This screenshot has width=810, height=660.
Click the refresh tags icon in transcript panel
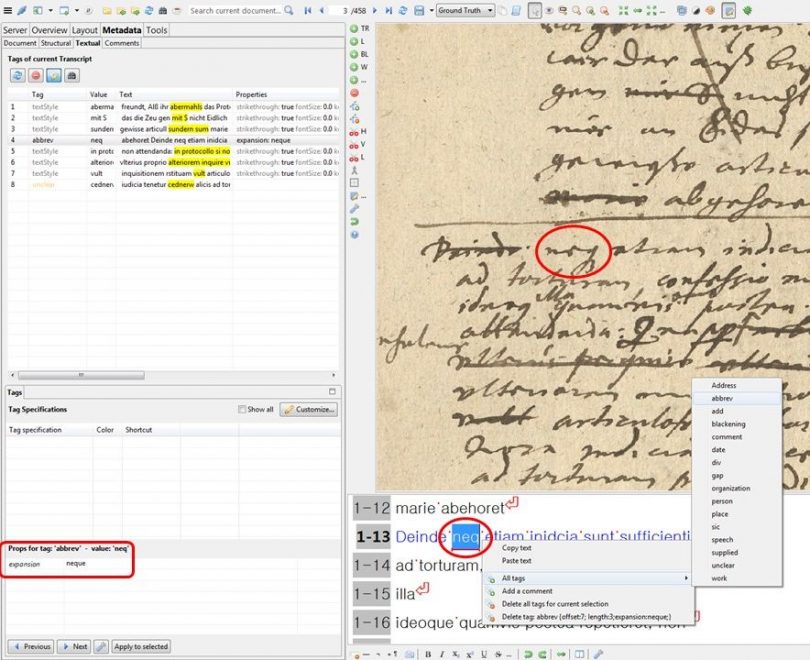17,75
